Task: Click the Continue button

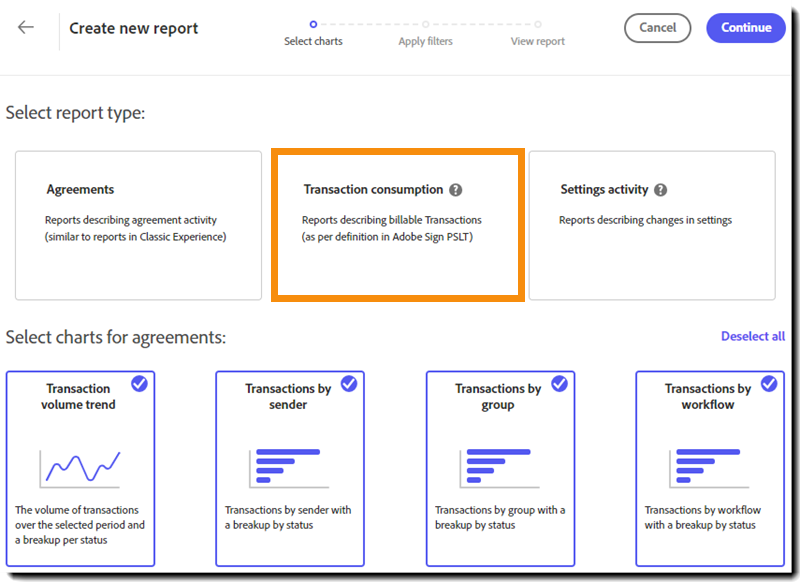Action: click(745, 28)
